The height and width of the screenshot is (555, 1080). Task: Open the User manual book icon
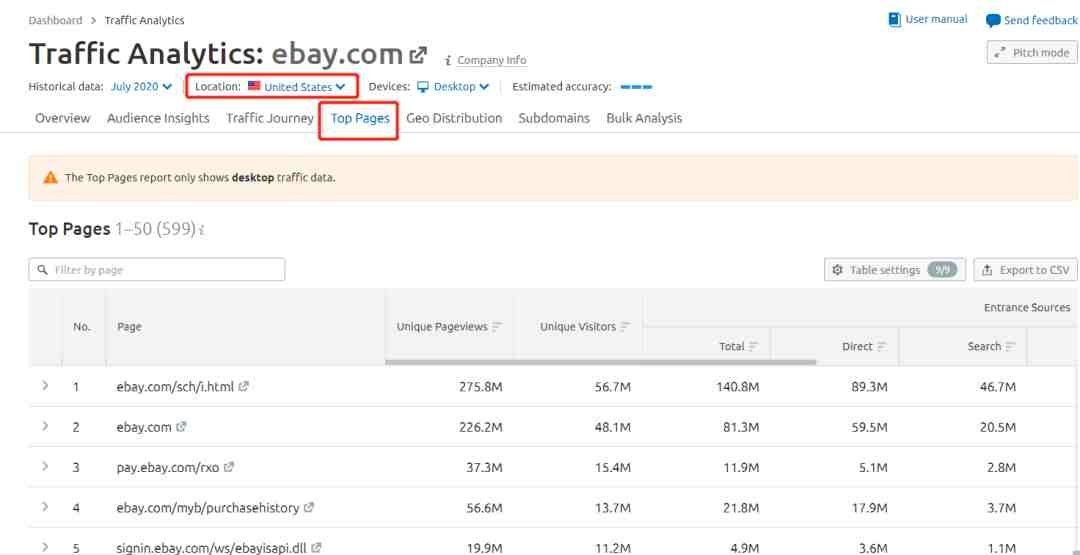pyautogui.click(x=895, y=19)
